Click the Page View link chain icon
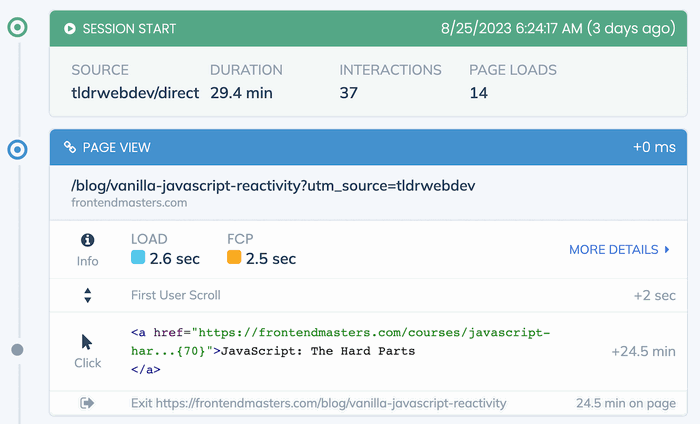This screenshot has width=700, height=424. [x=70, y=147]
